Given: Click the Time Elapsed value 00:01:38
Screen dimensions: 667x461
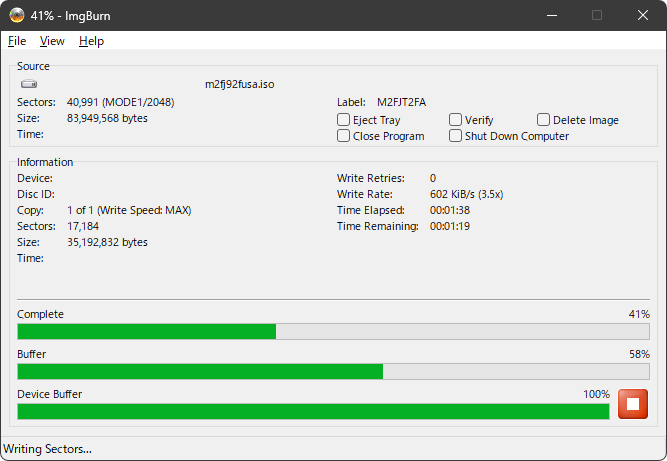Looking at the screenshot, I should point(450,210).
